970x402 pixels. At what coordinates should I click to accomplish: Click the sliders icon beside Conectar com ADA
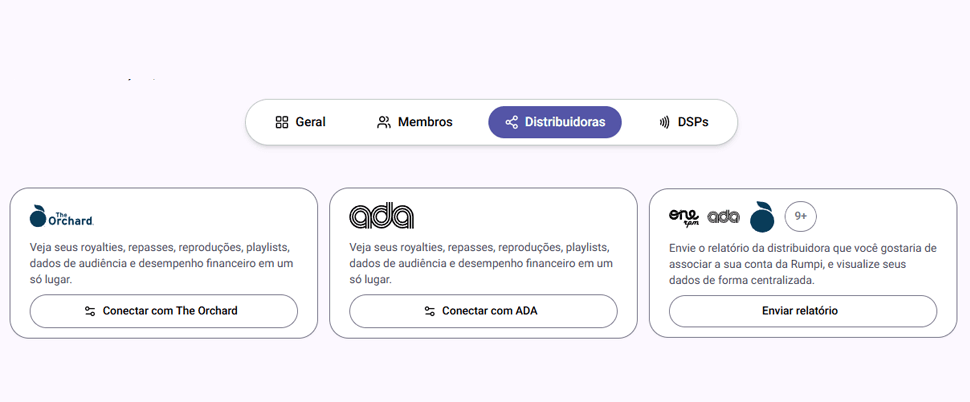click(430, 311)
